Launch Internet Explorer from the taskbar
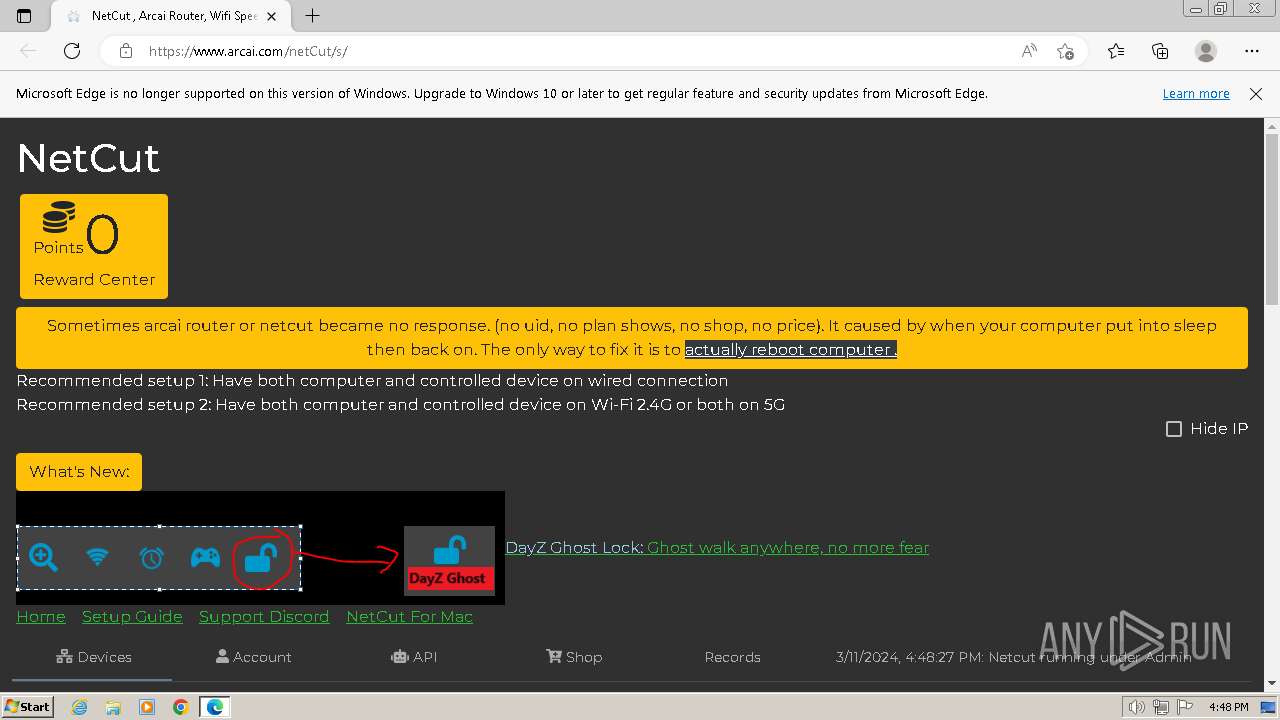This screenshot has height=720, width=1280. pos(79,707)
